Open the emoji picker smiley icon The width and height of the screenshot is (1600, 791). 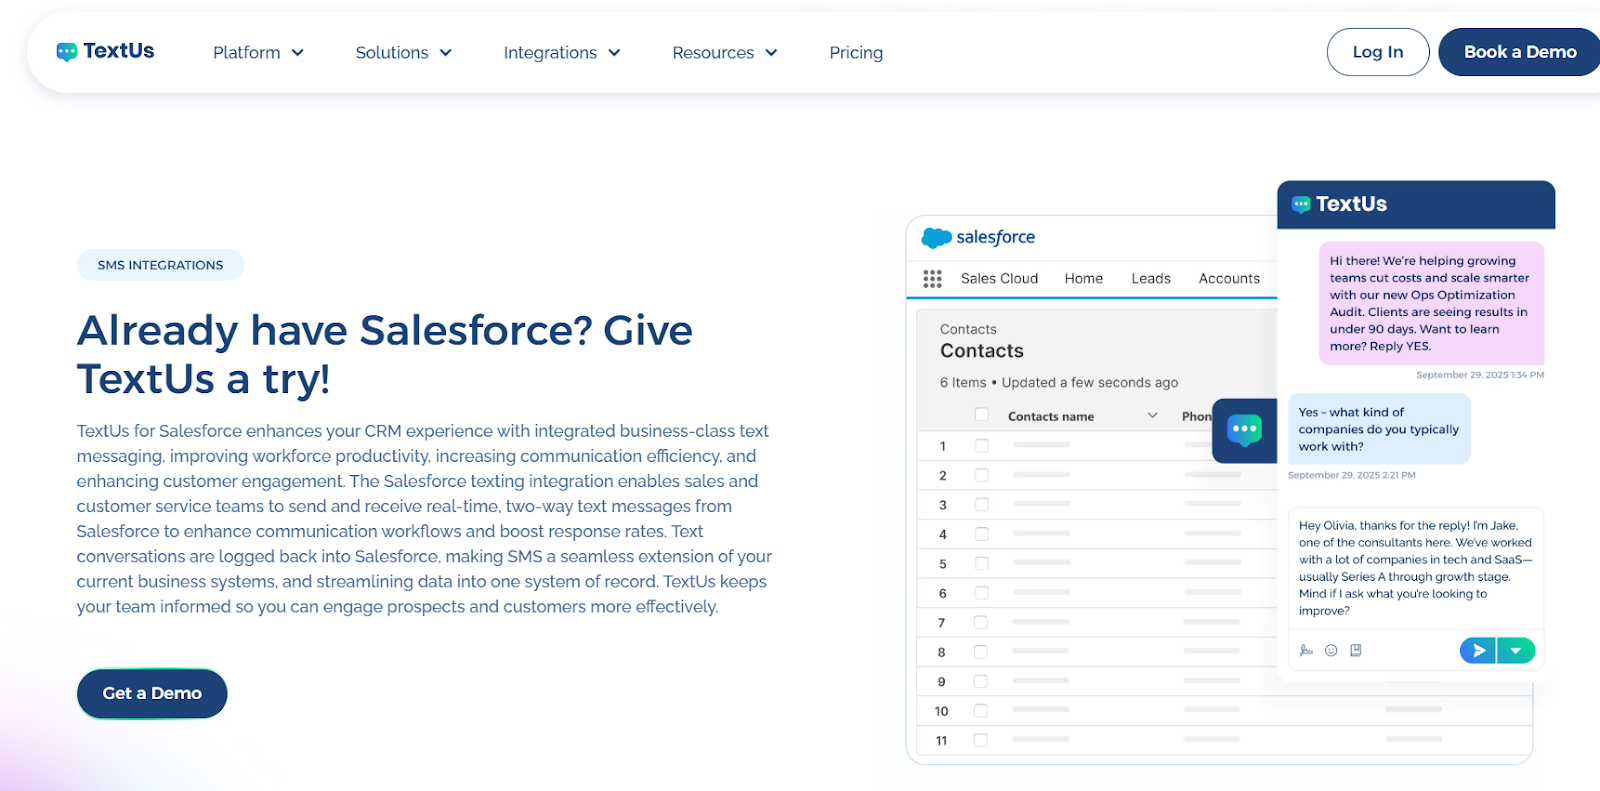(x=1331, y=650)
